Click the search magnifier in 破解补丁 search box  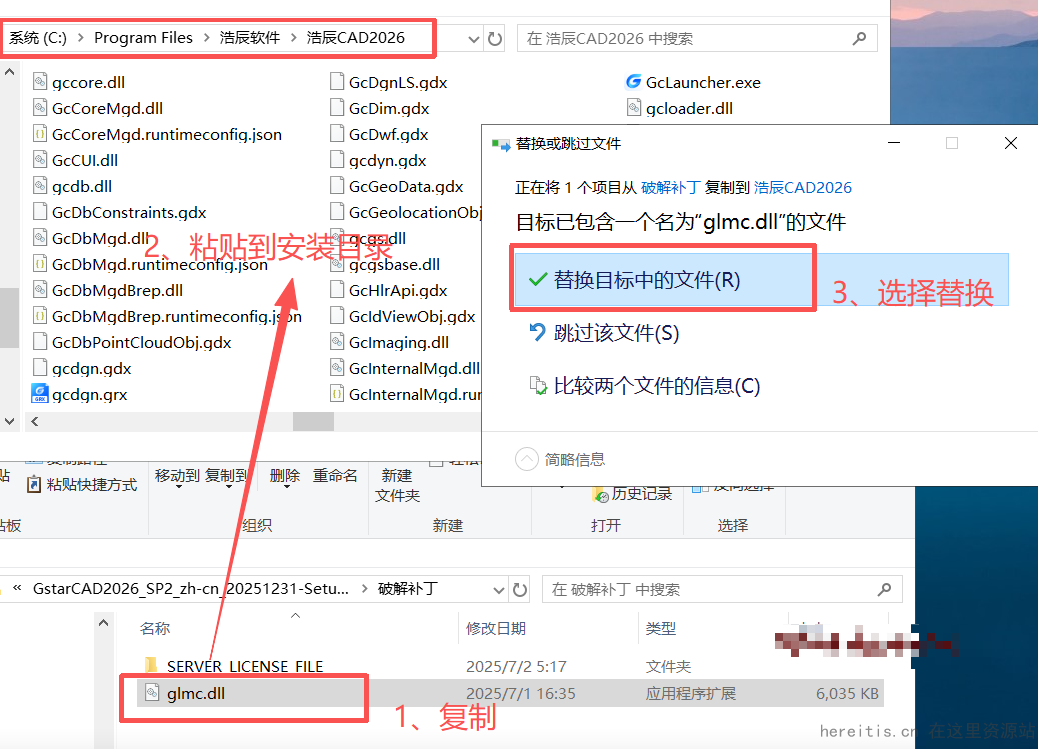(884, 589)
